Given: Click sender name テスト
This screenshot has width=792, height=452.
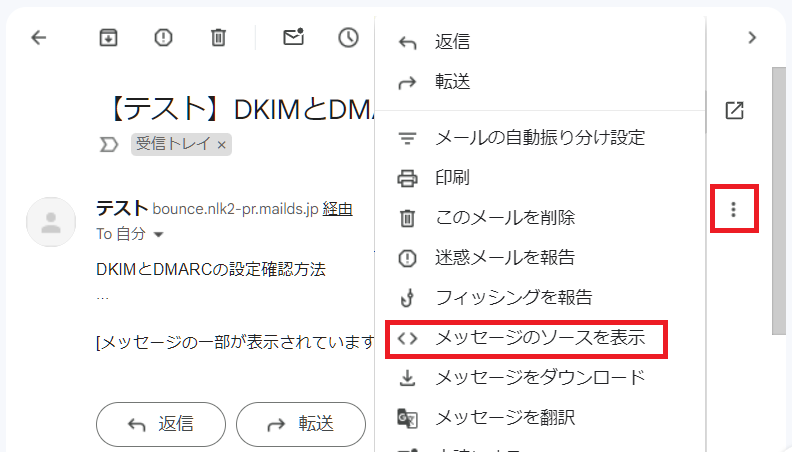Looking at the screenshot, I should 122,208.
